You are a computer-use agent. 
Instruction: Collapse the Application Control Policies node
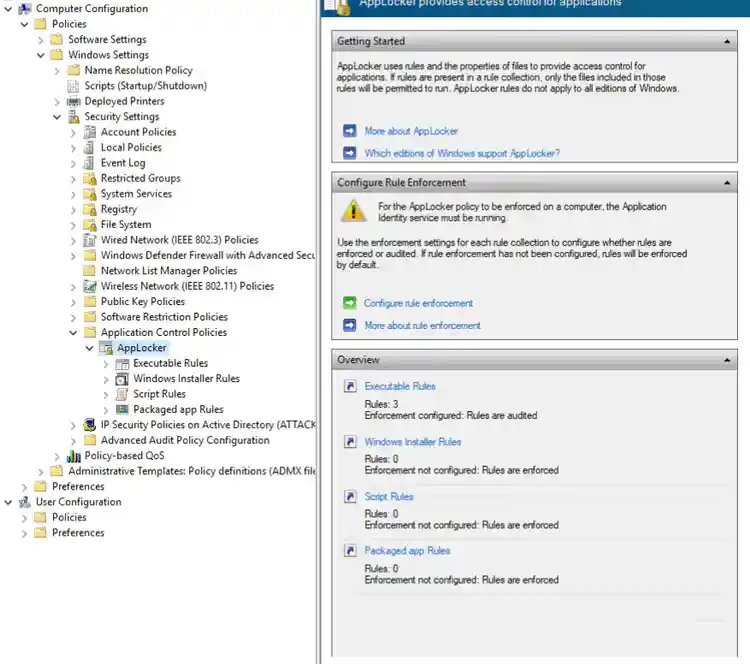pyautogui.click(x=73, y=333)
